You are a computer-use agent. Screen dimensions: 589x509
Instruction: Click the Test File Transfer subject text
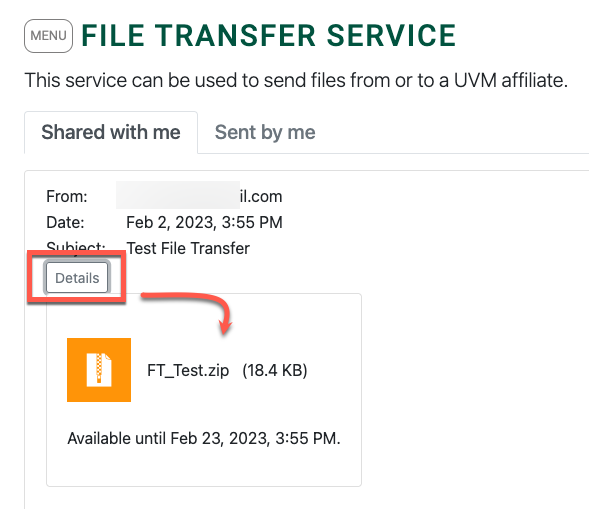tap(188, 248)
